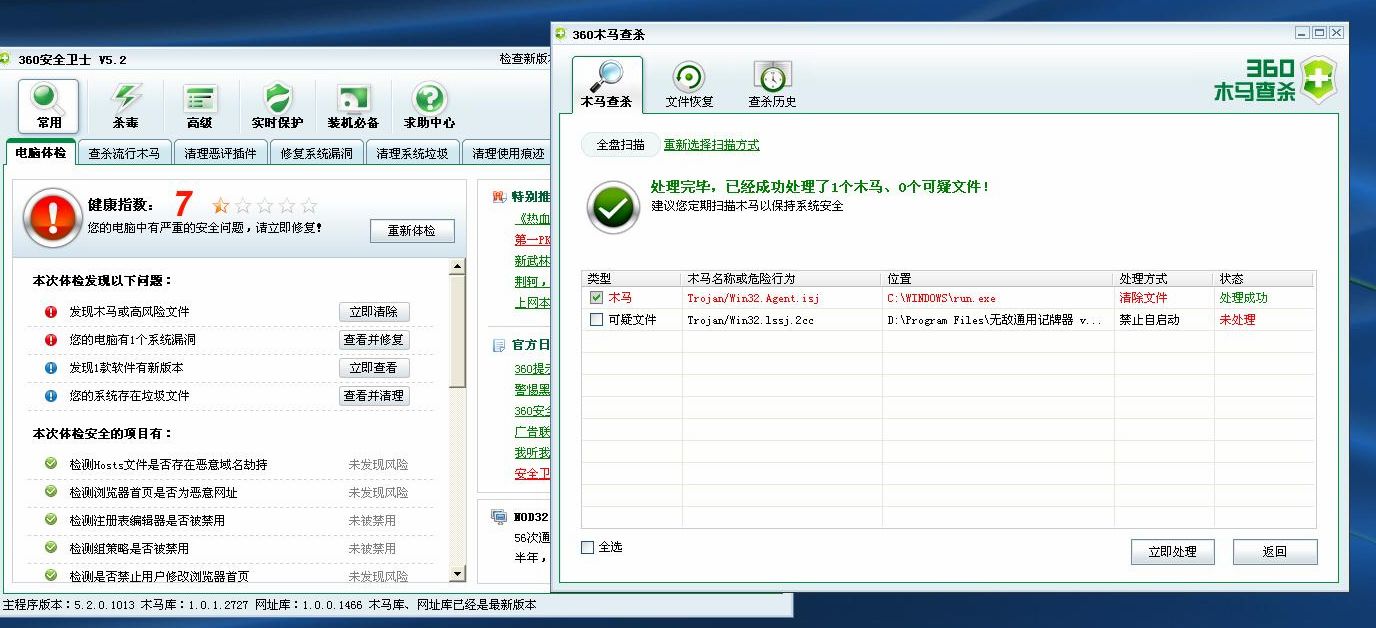Tick the 全选 checkbox
Image resolution: width=1376 pixels, height=628 pixels.
pyautogui.click(x=587, y=547)
